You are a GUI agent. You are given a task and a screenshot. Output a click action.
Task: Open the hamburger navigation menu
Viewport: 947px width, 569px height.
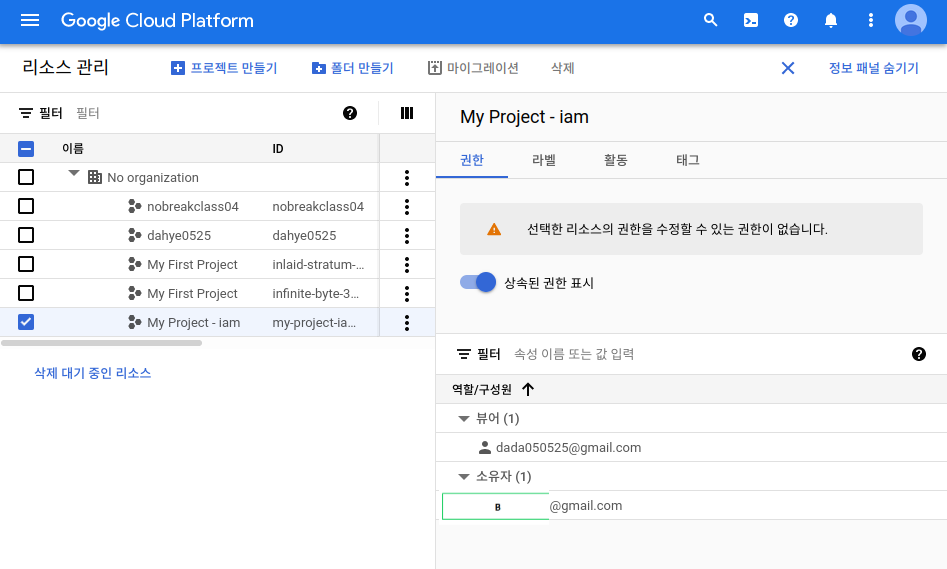pos(30,21)
